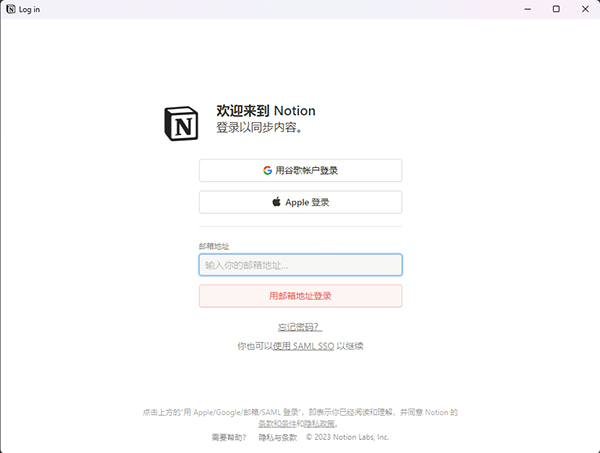This screenshot has width=600, height=453.
Task: Sign in with Google account button
Action: tap(300, 171)
